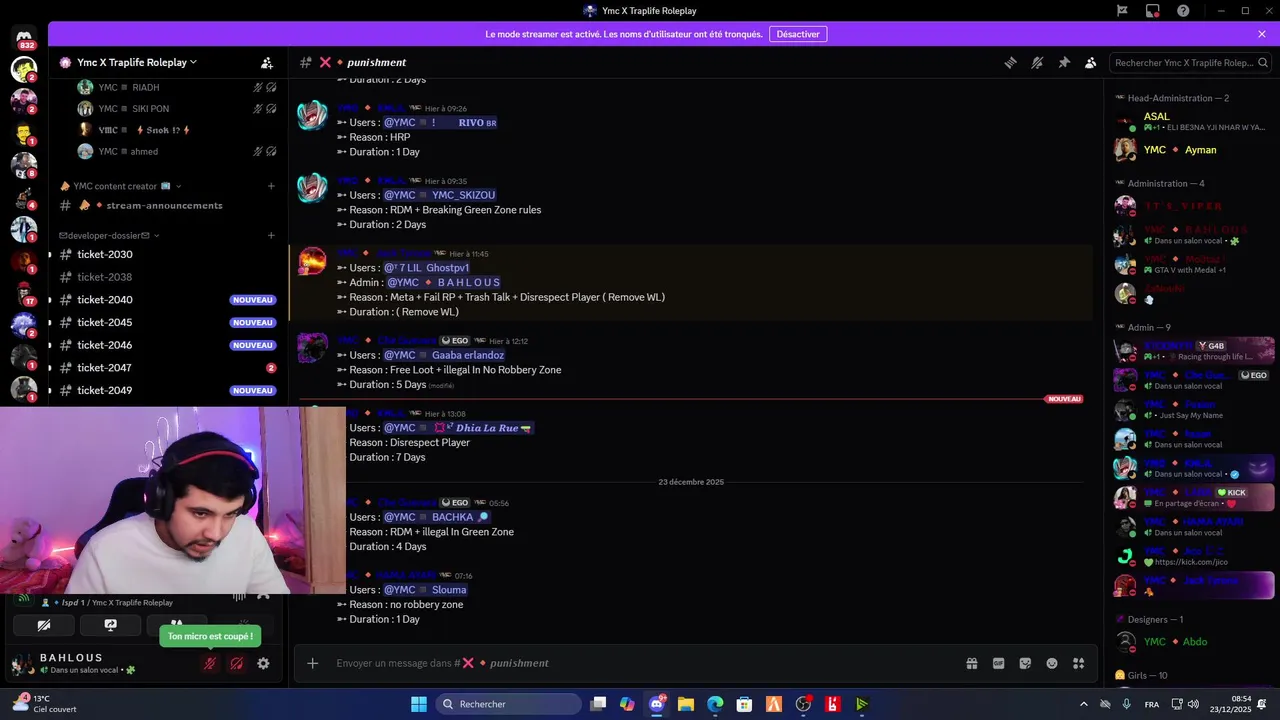
Task: Show hidden system tray icons chevron
Action: point(1083,704)
